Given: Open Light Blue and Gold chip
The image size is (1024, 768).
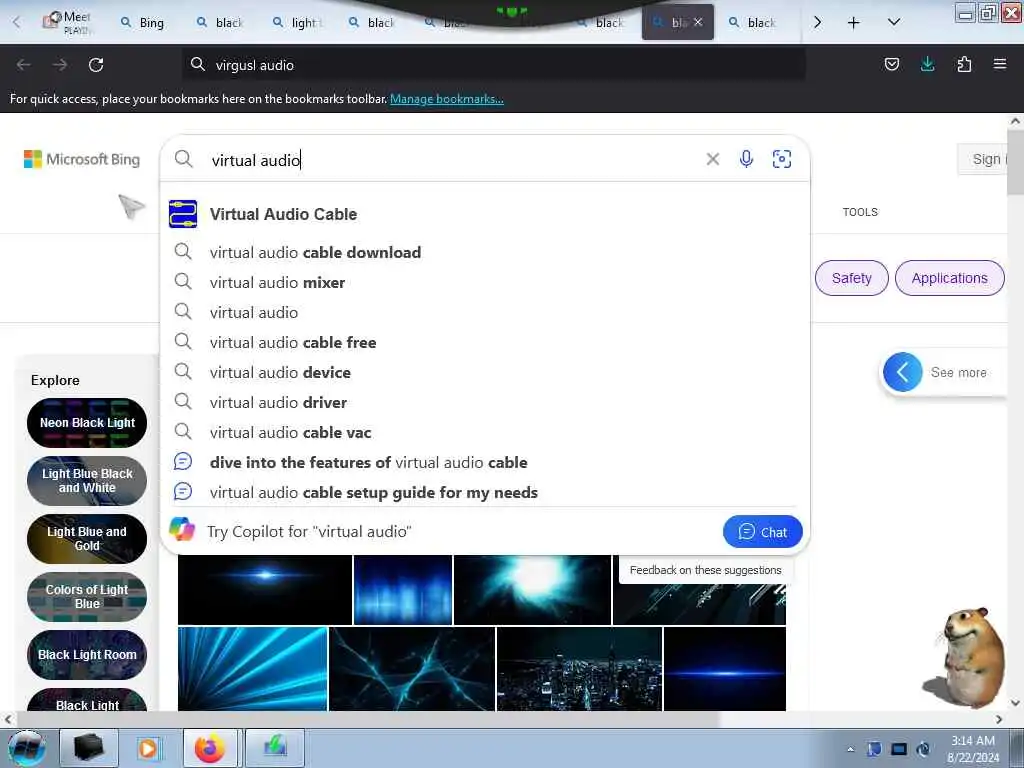Looking at the screenshot, I should point(87,539).
